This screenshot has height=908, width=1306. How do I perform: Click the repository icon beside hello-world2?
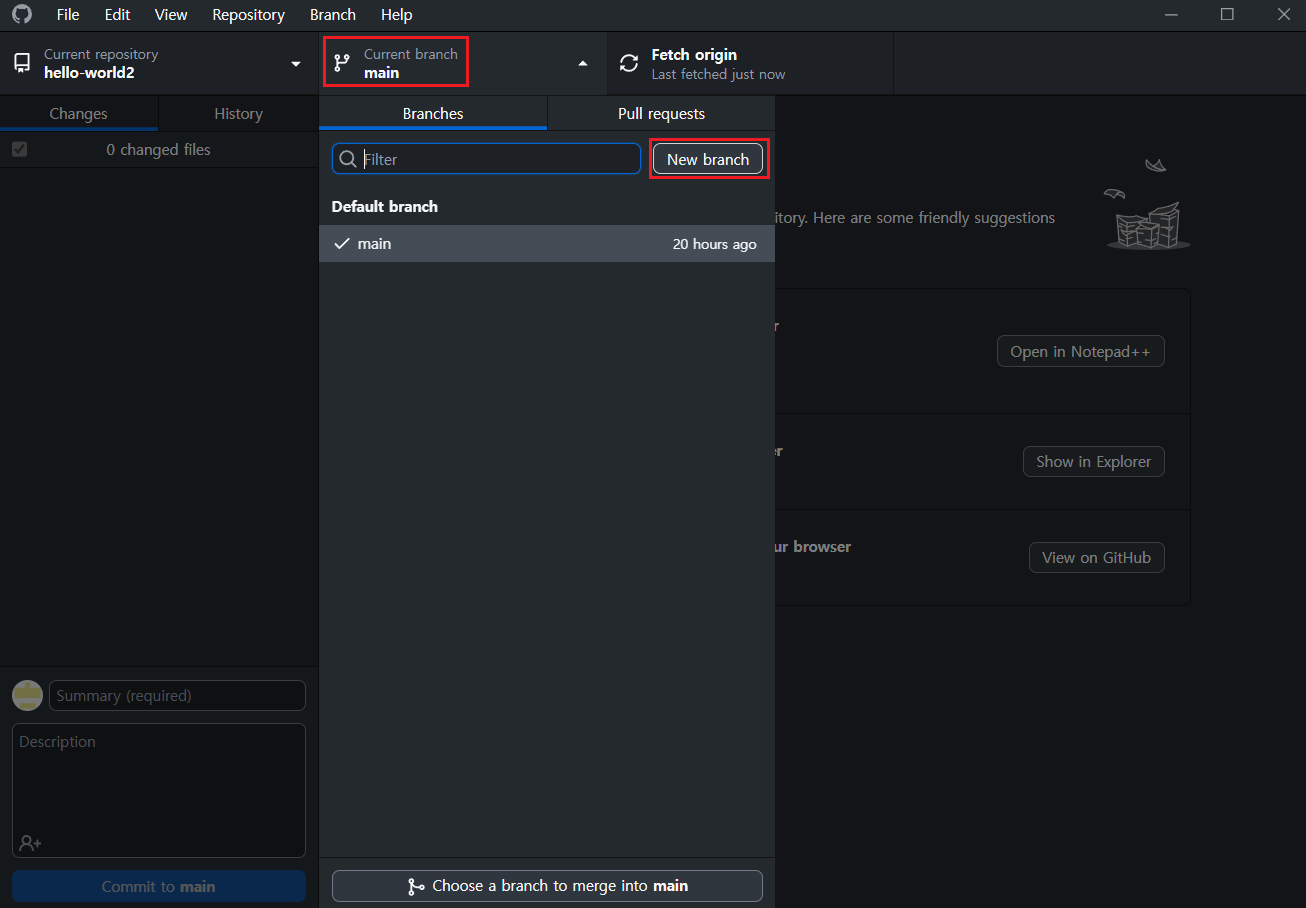[22, 64]
